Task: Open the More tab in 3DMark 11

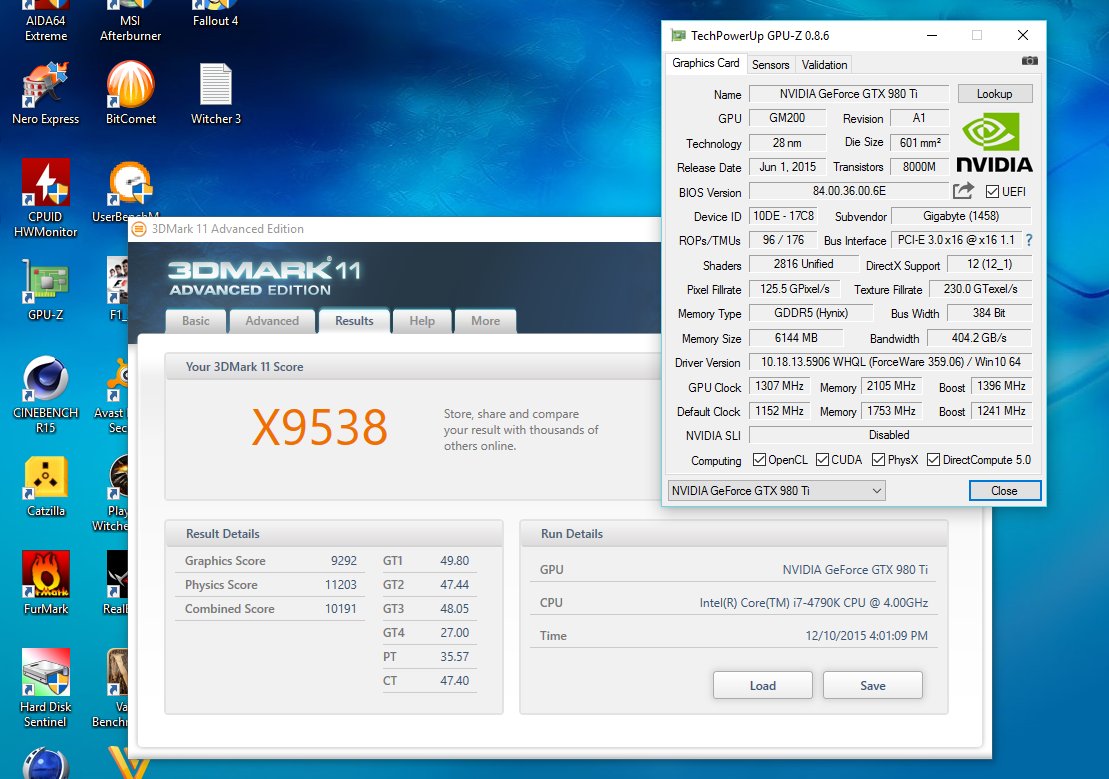Action: [485, 321]
